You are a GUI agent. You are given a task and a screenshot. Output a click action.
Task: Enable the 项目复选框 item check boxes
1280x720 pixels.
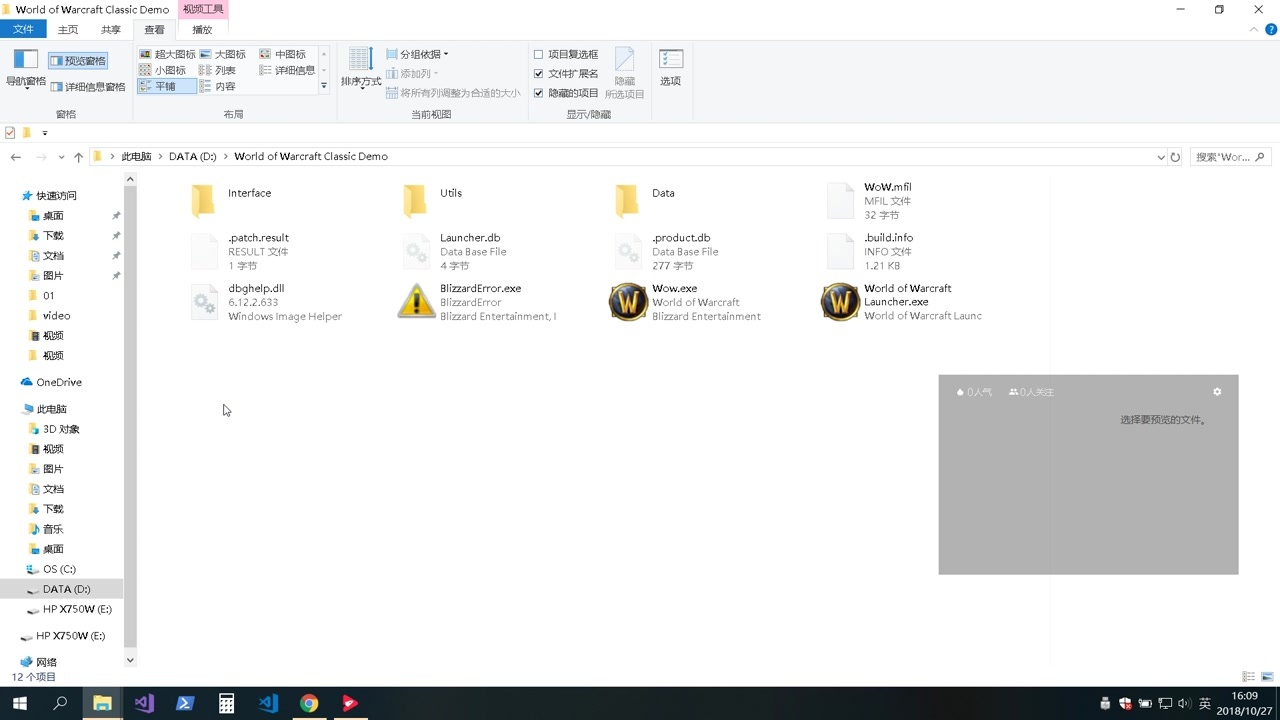click(565, 54)
